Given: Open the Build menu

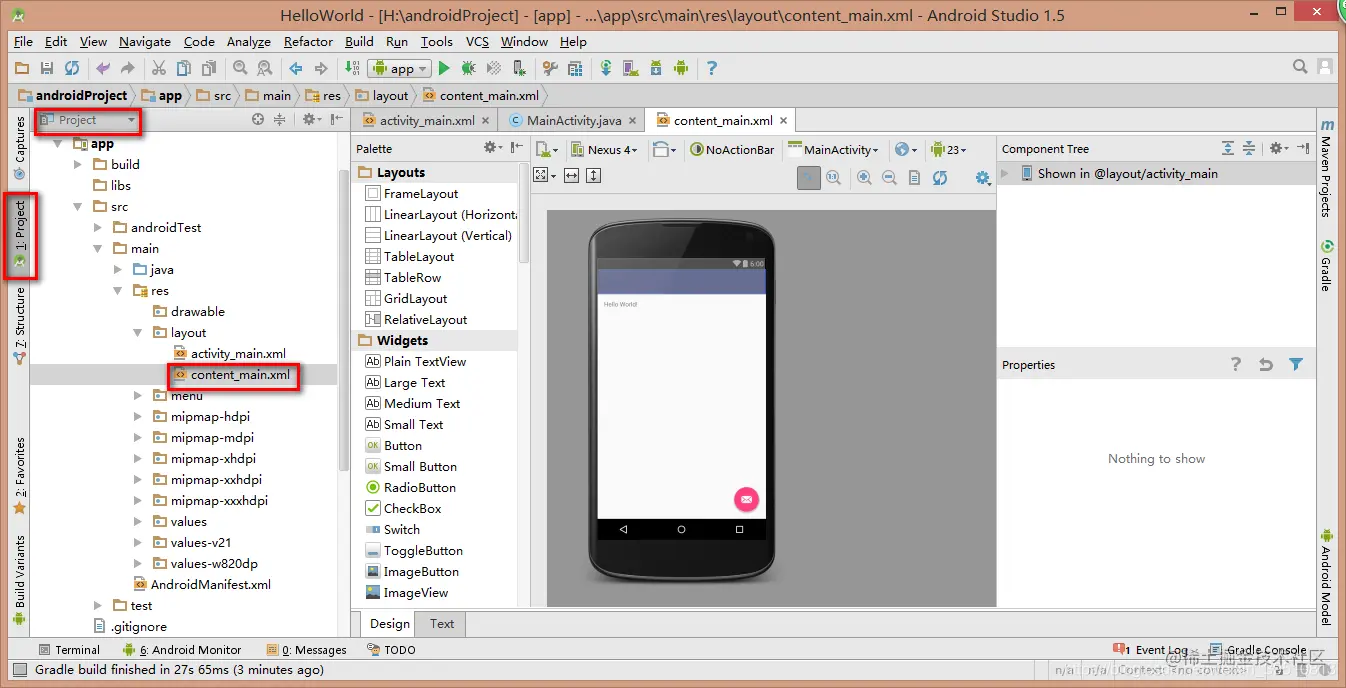Looking at the screenshot, I should tap(359, 42).
